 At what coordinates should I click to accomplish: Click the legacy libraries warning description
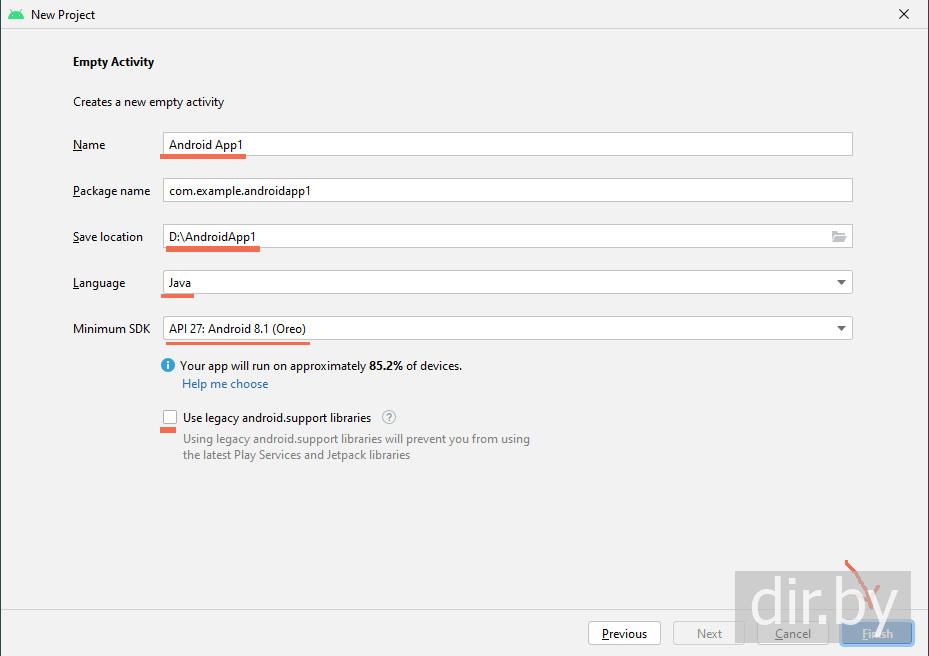pyautogui.click(x=356, y=447)
